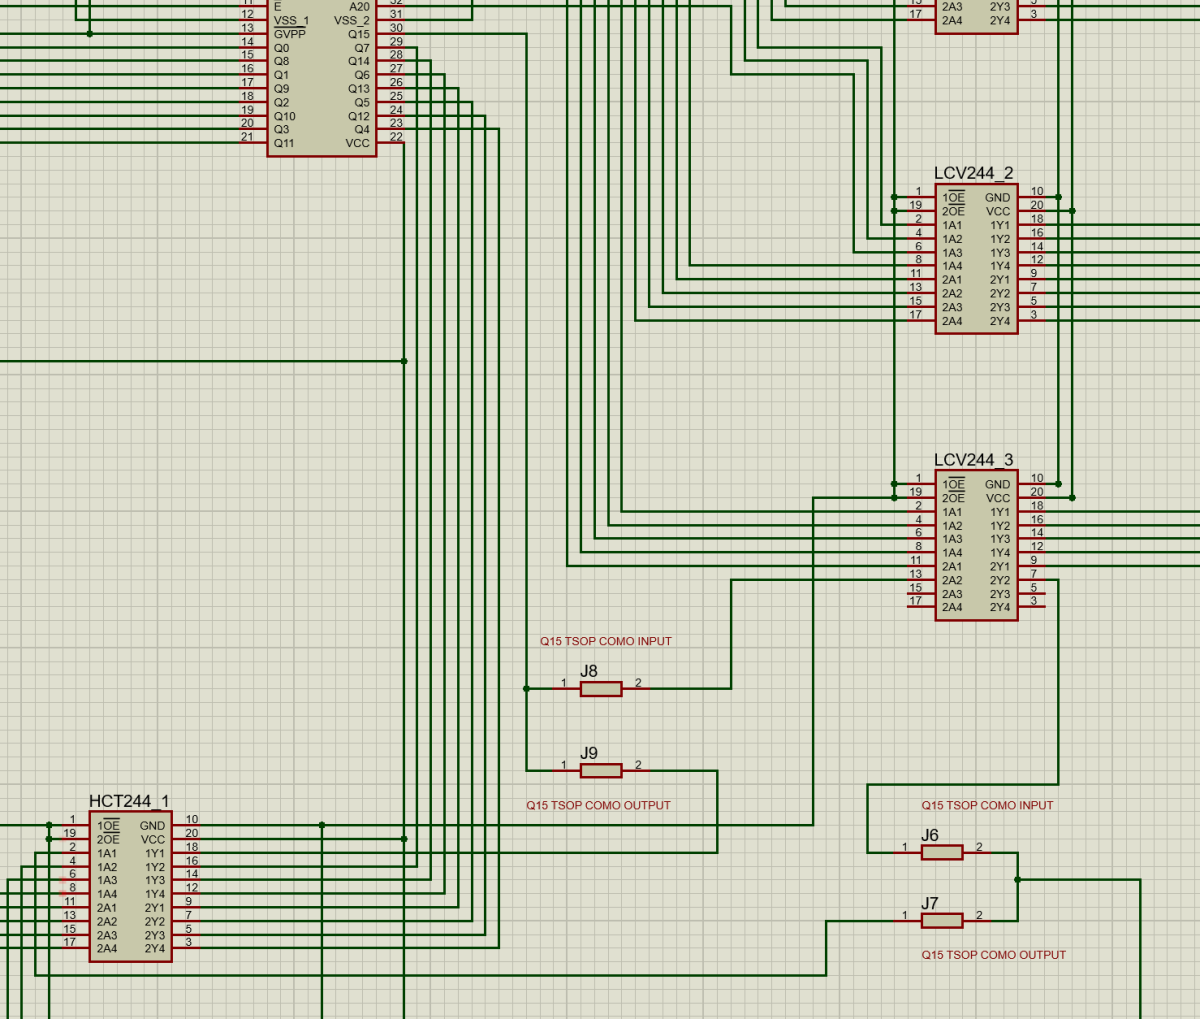Screen dimensions: 1200x1019
Task: Click the VCC pin label of LCV244_3
Action: tap(998, 498)
